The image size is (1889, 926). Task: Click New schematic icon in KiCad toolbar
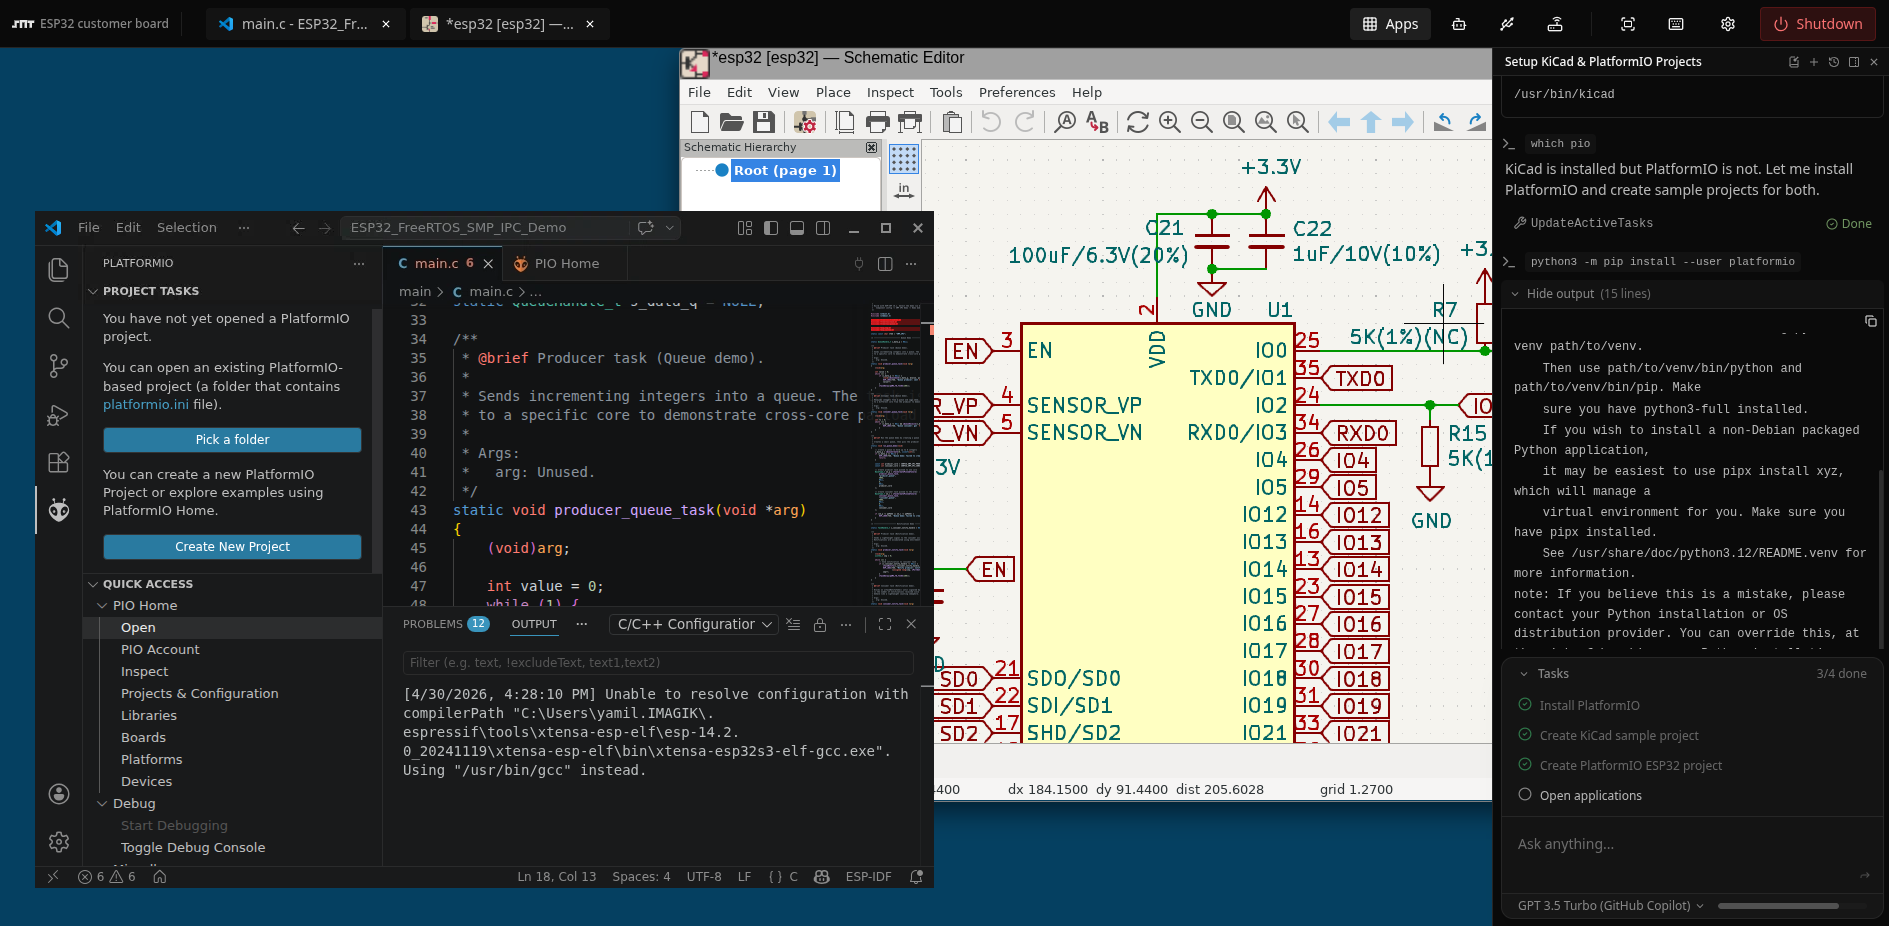700,122
